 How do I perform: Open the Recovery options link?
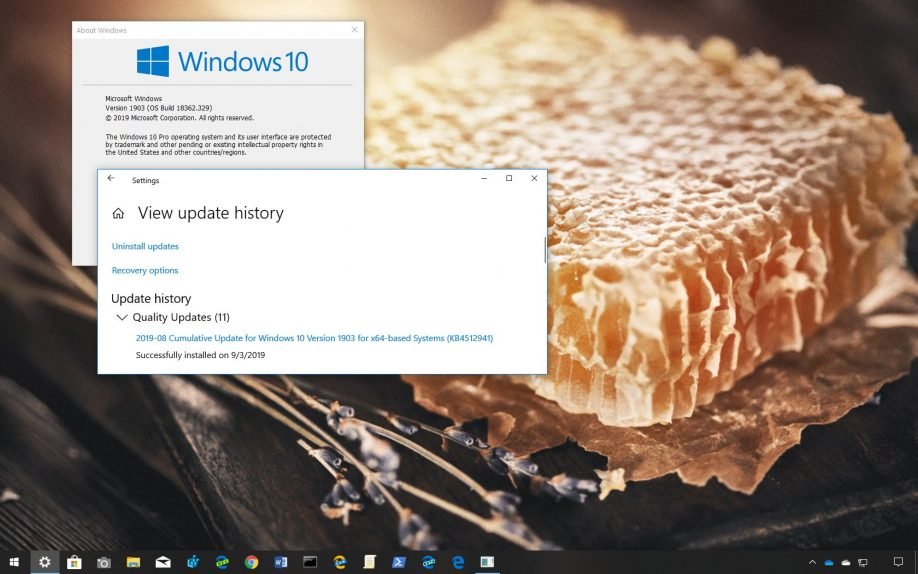(x=145, y=270)
